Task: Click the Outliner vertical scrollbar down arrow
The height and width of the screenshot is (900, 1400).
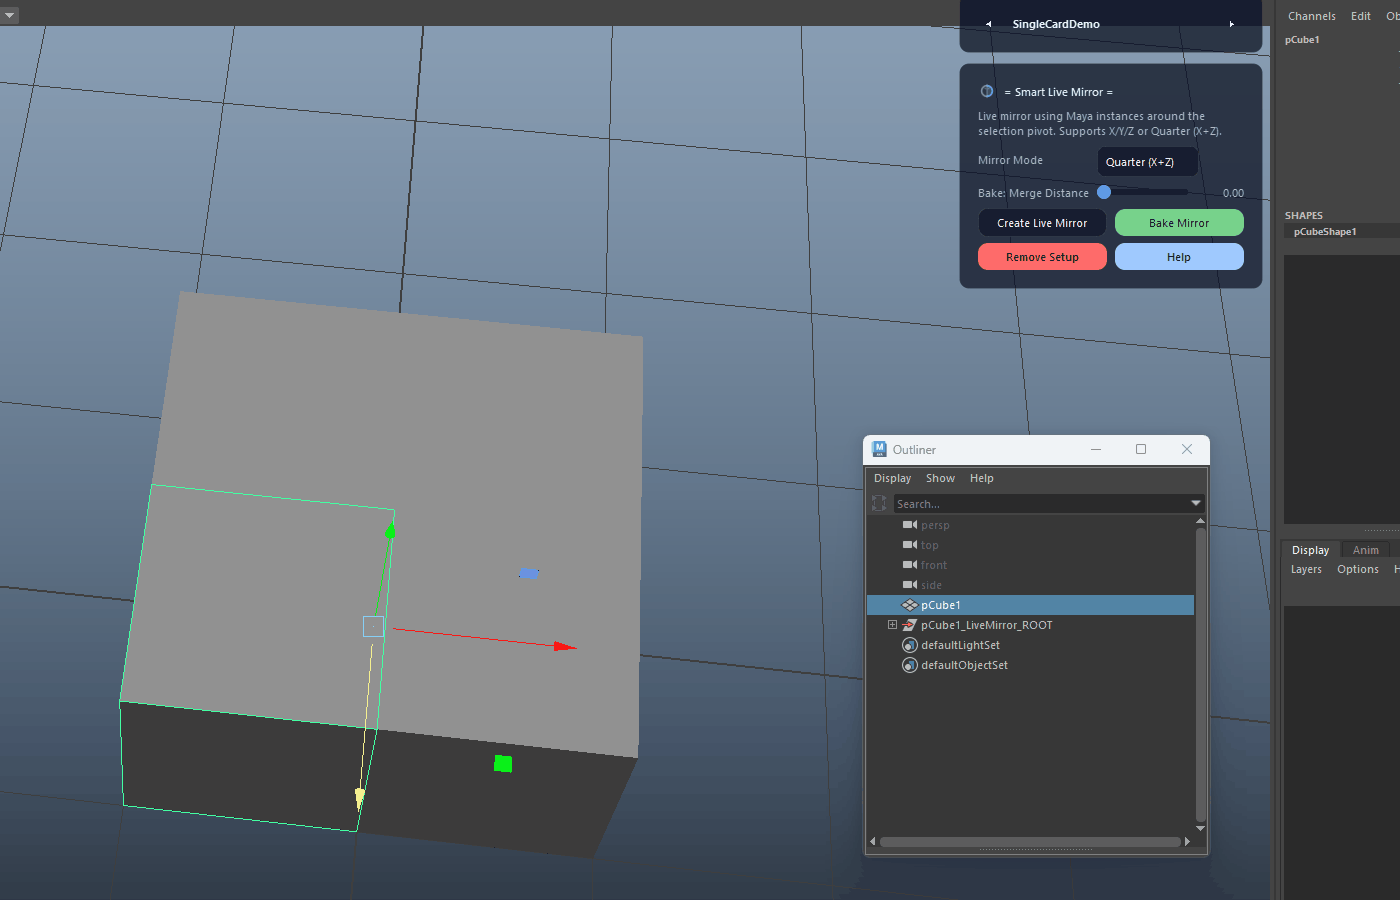Action: (1200, 828)
